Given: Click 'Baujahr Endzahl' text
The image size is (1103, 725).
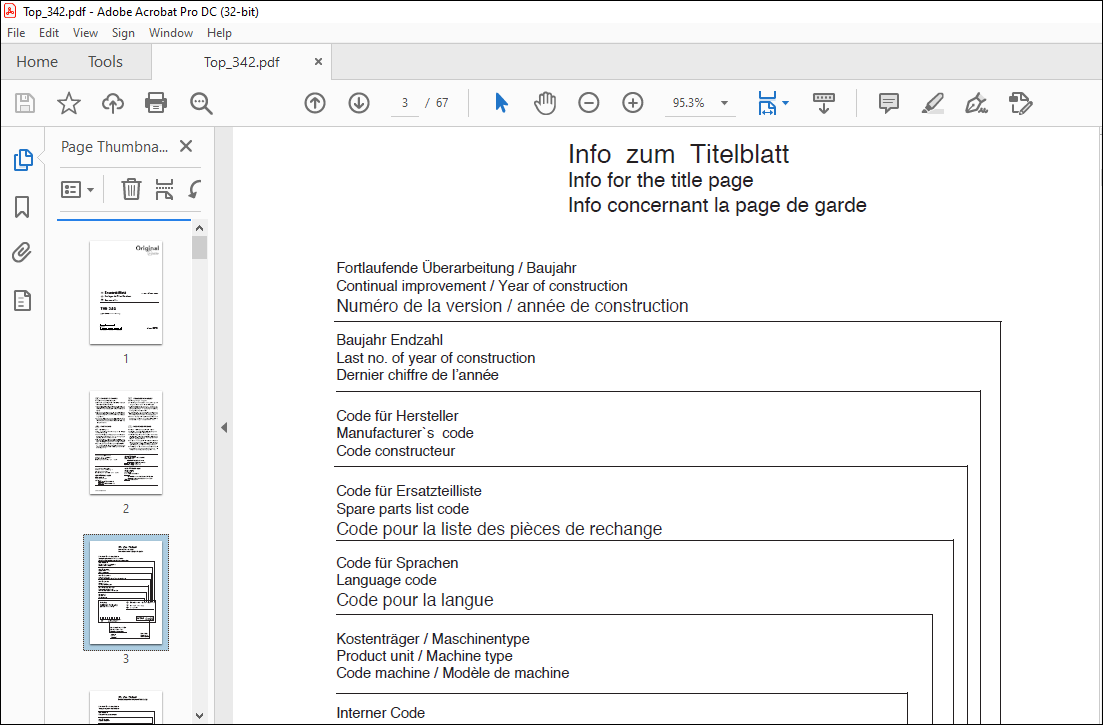Looking at the screenshot, I should [390, 340].
